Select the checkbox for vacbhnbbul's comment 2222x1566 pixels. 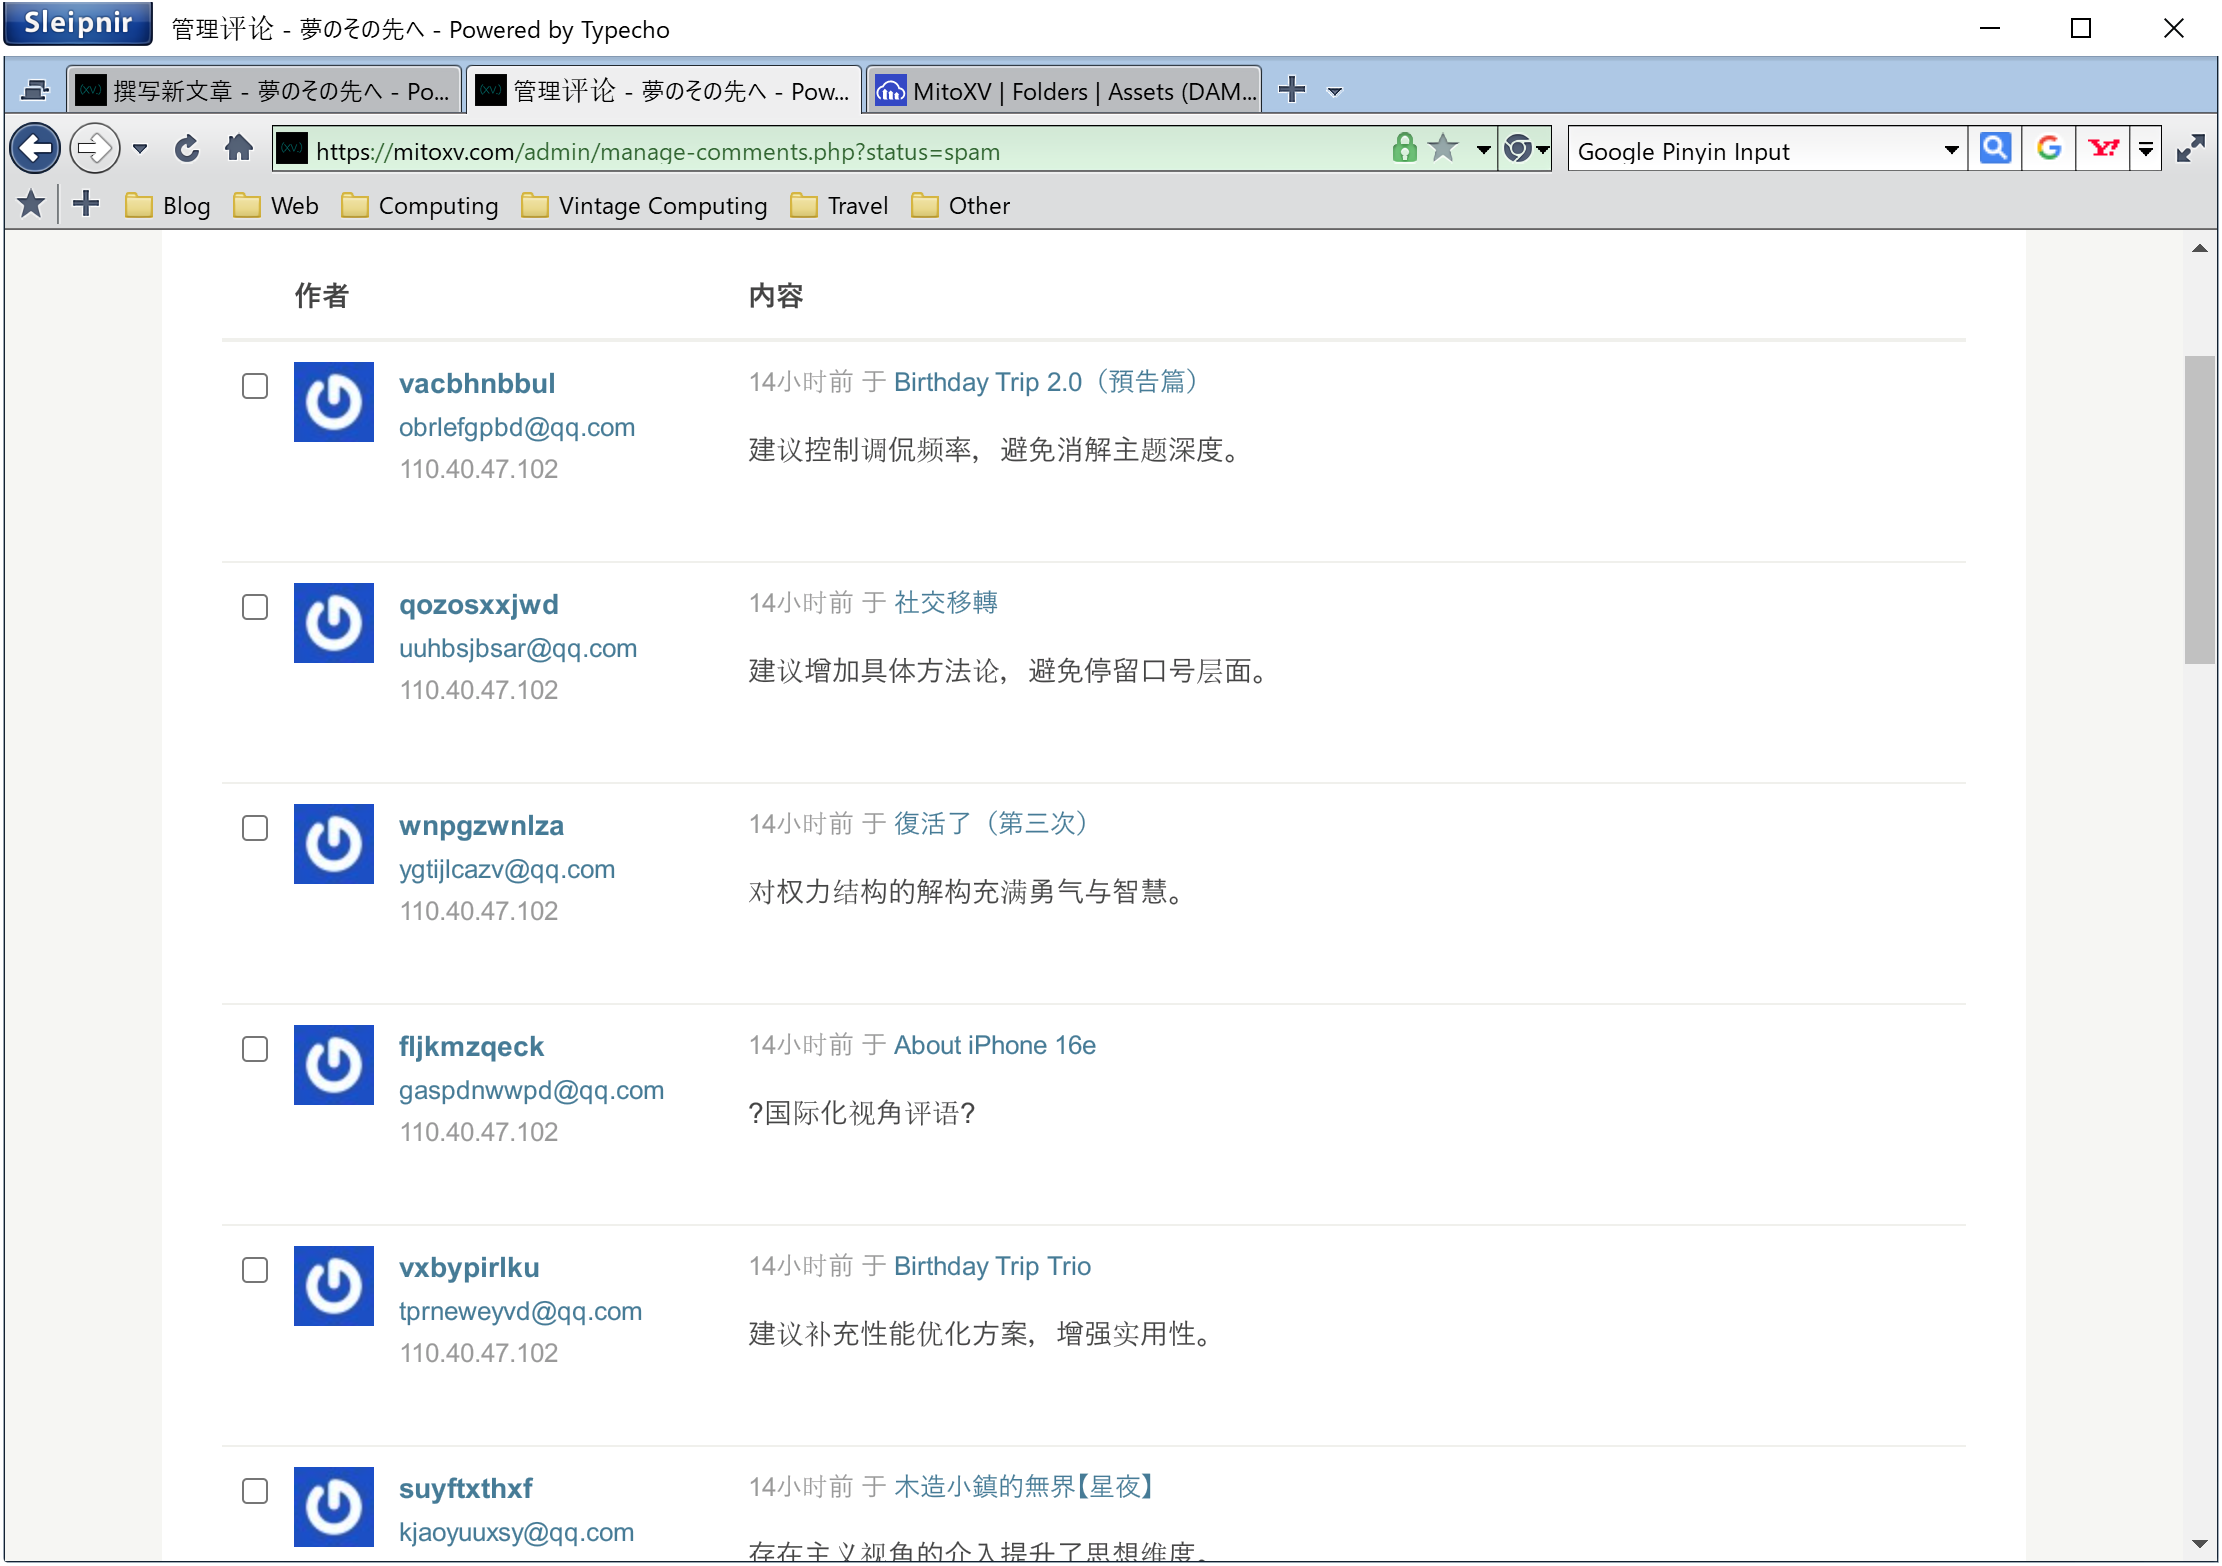coord(255,386)
